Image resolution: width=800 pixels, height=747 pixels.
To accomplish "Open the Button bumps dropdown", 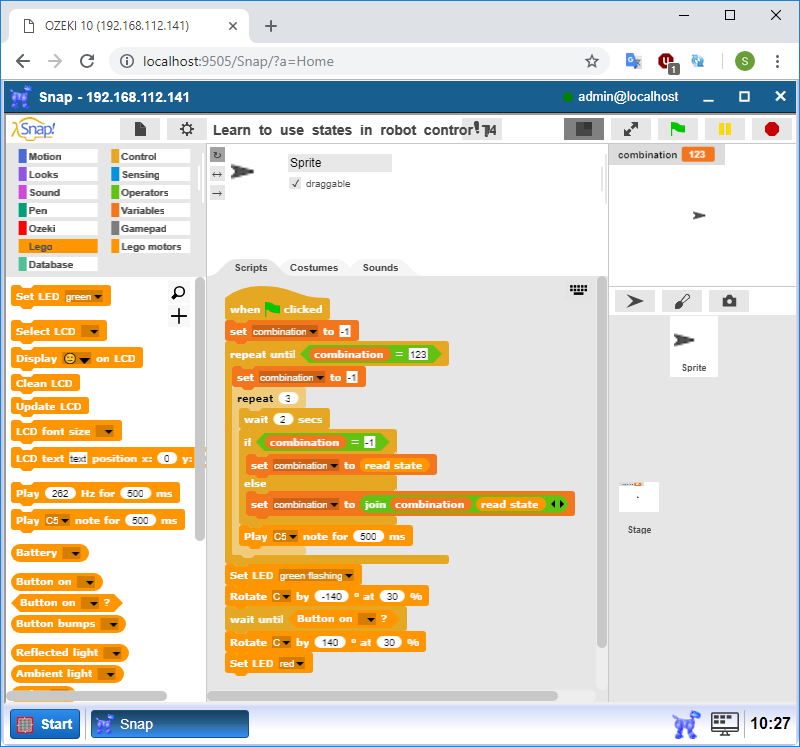I will pos(112,624).
